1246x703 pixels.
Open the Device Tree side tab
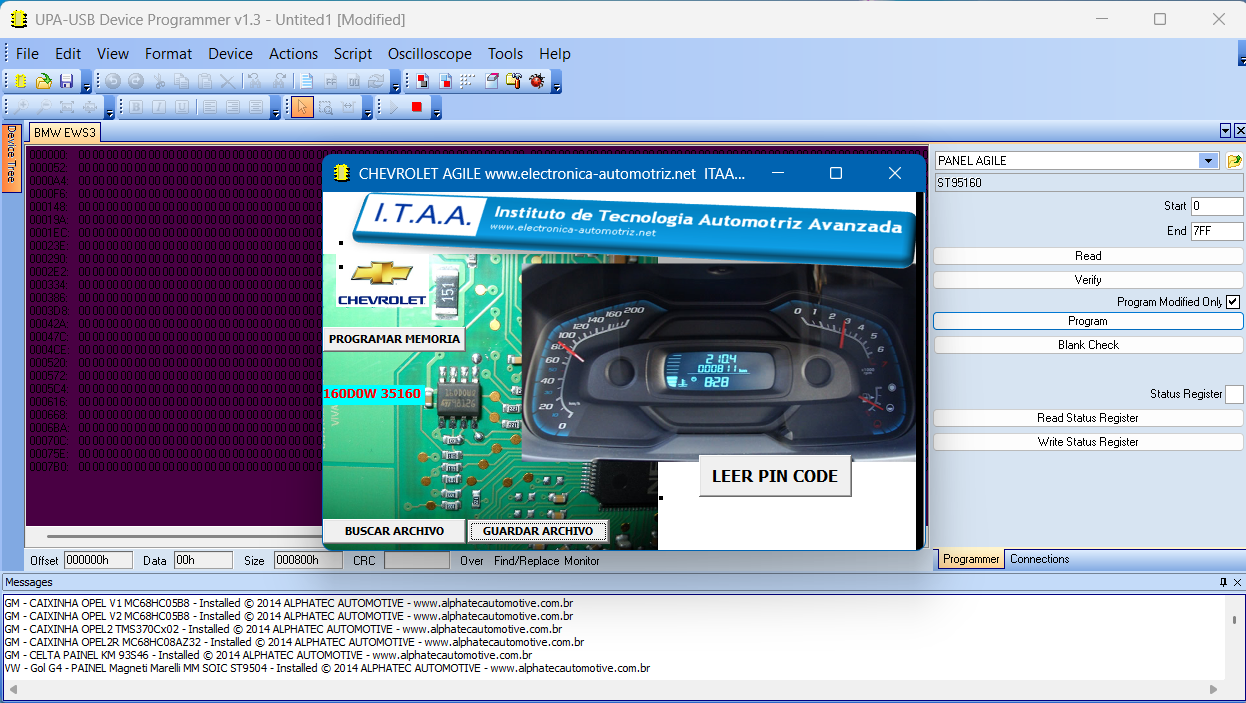11,156
